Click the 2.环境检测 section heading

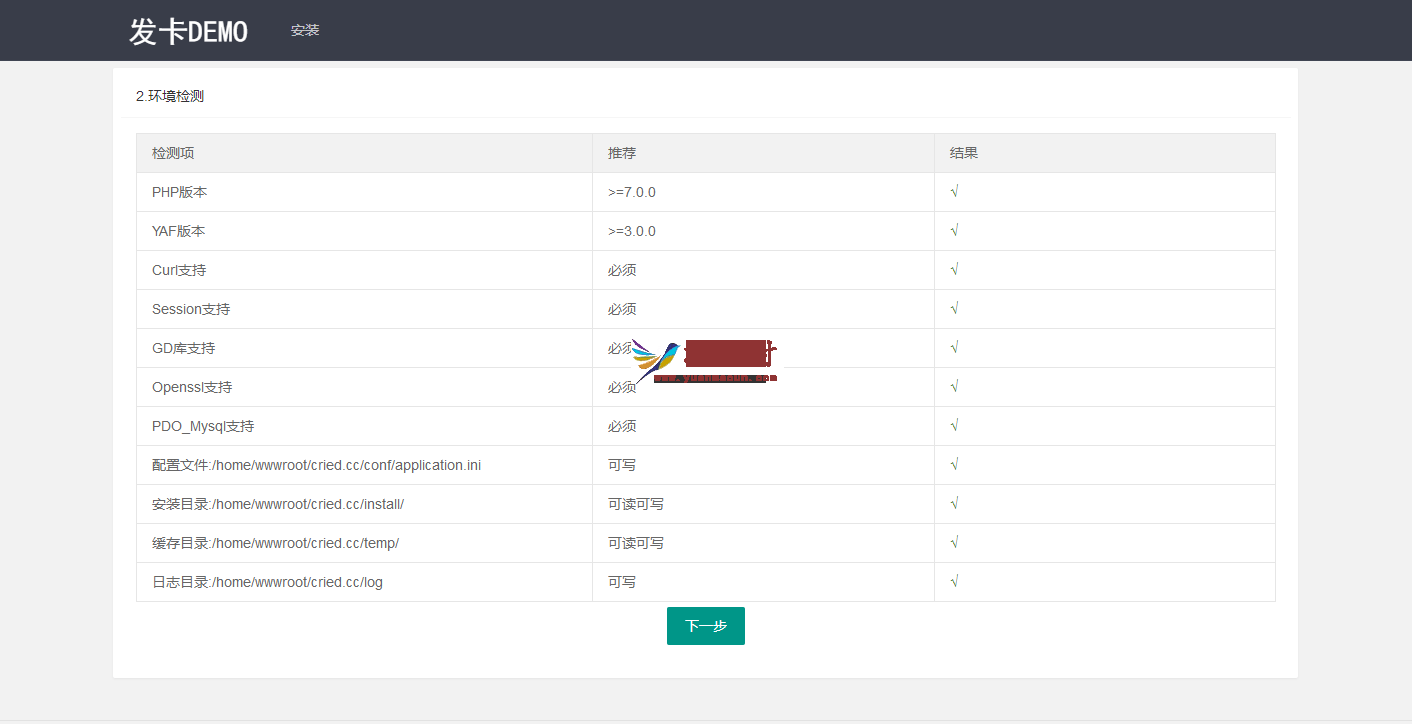point(170,96)
